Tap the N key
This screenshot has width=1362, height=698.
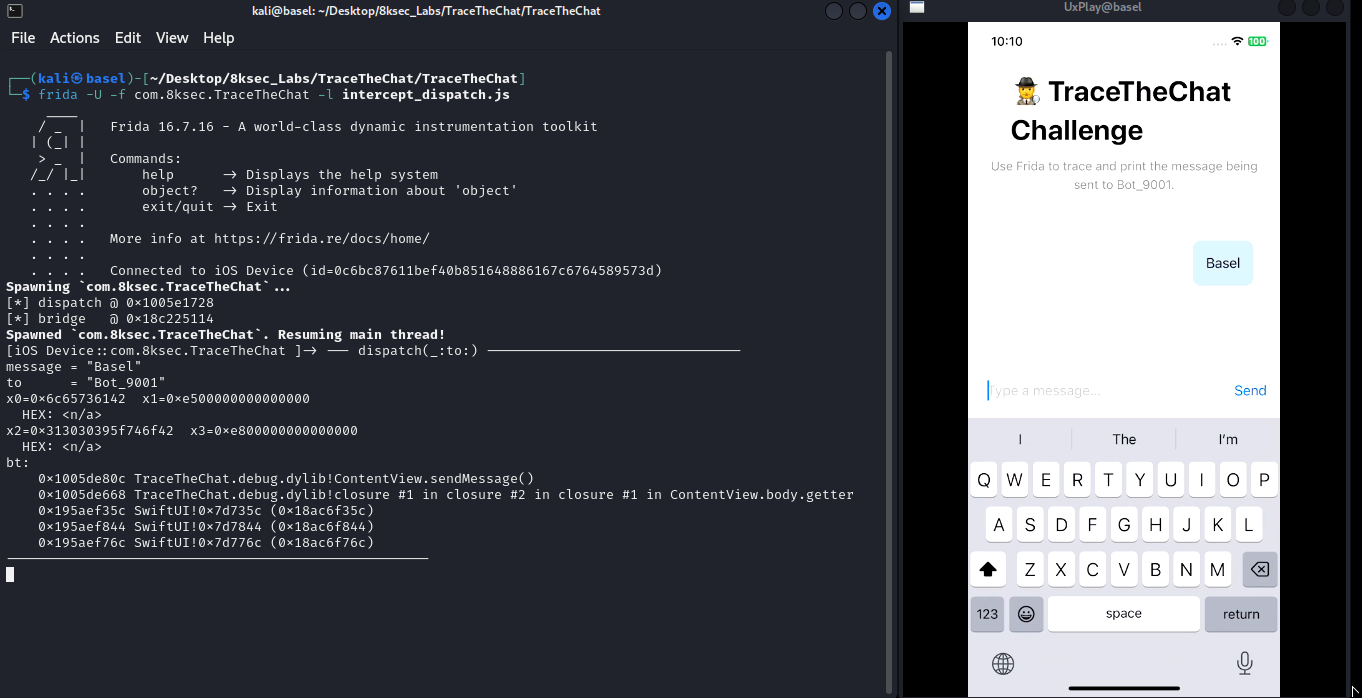pyautogui.click(x=1186, y=570)
